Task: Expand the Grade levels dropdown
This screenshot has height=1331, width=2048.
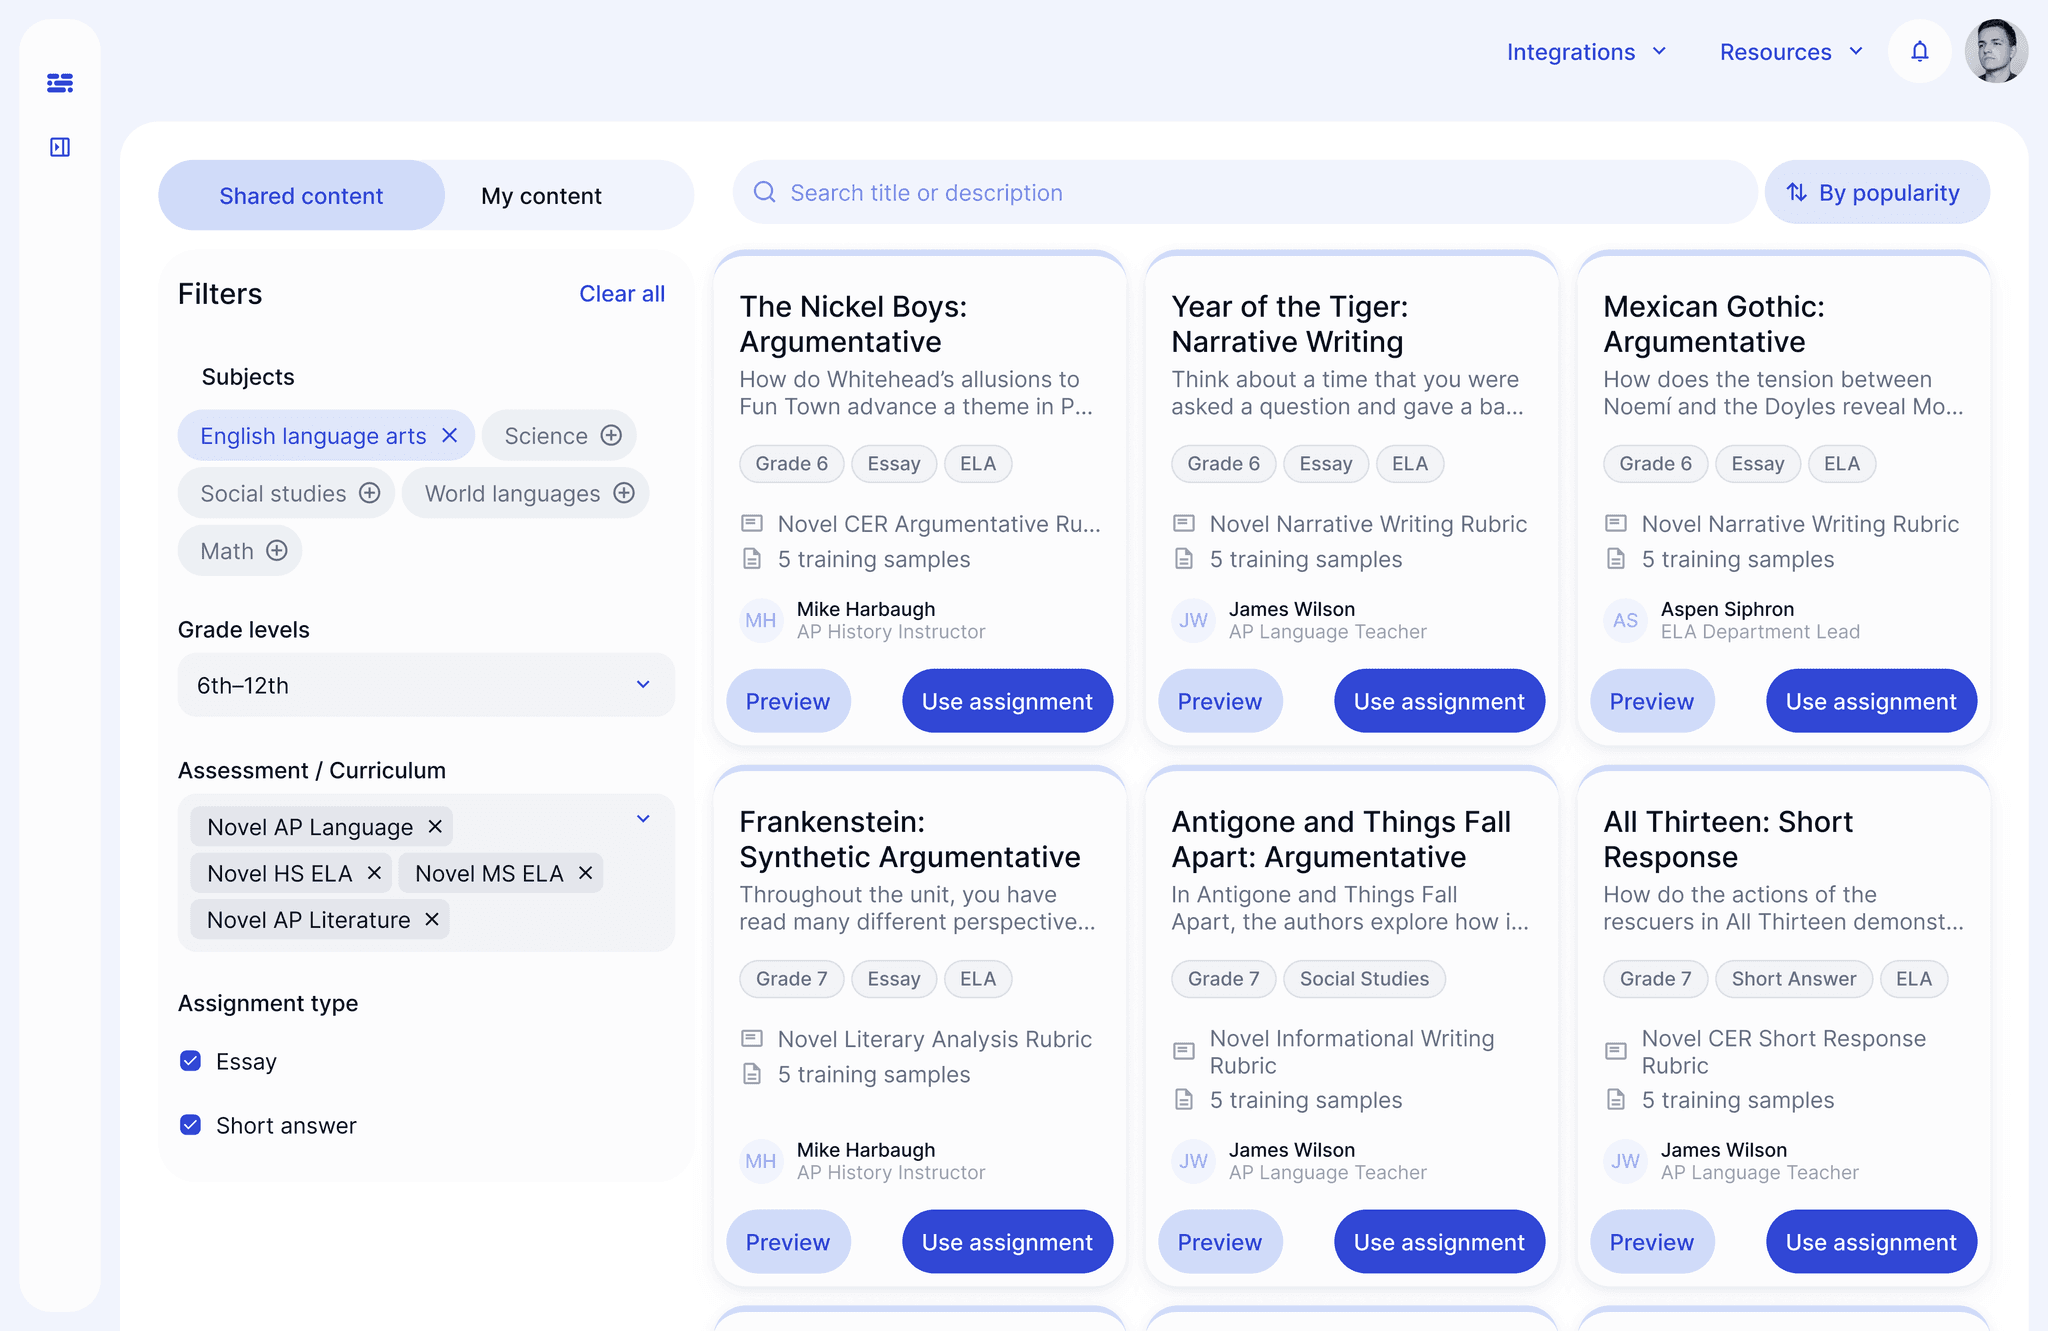Action: 425,685
